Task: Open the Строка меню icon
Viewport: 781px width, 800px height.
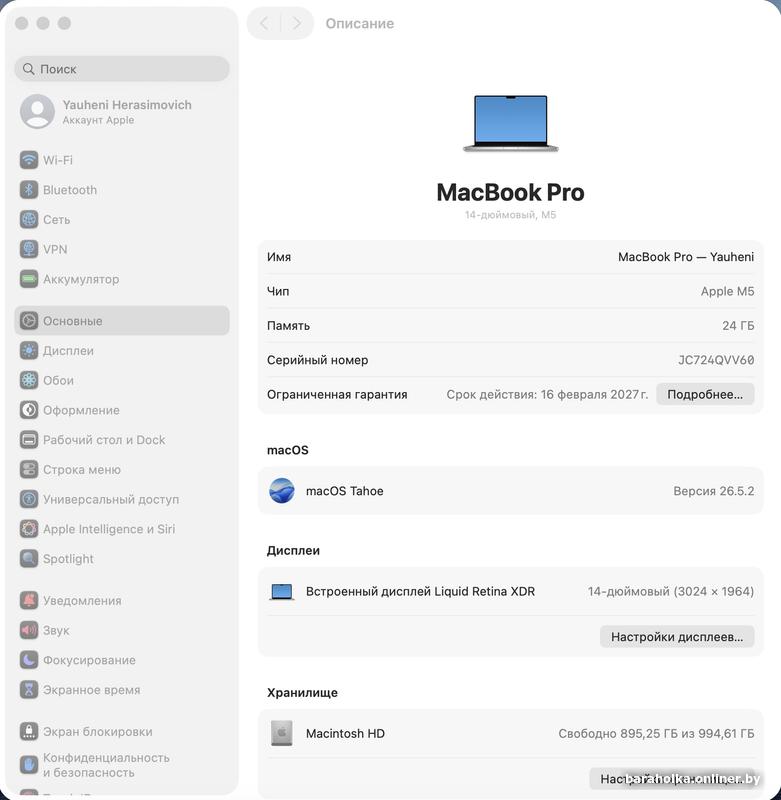Action: tap(29, 469)
